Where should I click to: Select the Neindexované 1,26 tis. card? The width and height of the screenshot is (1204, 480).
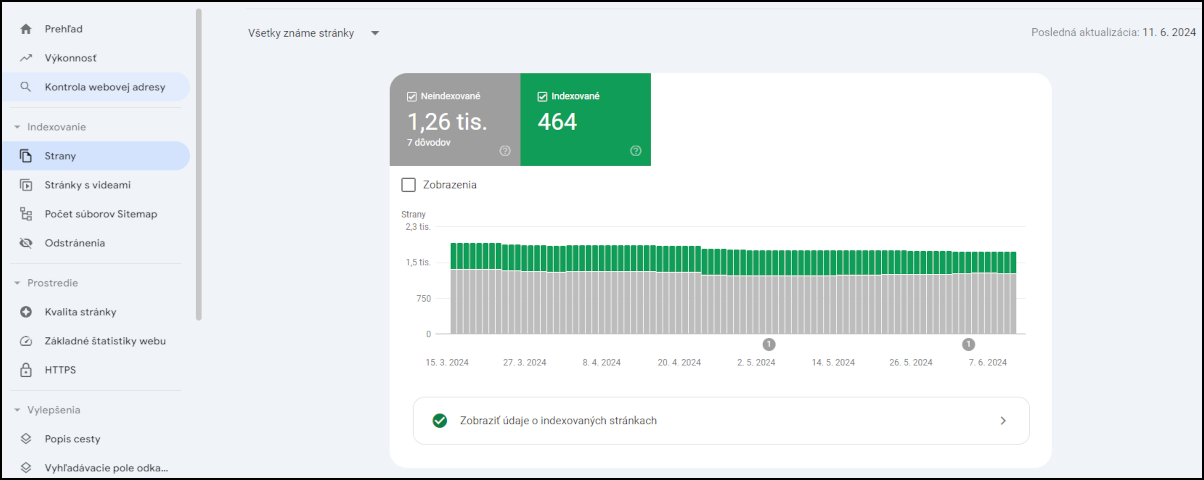[455, 119]
